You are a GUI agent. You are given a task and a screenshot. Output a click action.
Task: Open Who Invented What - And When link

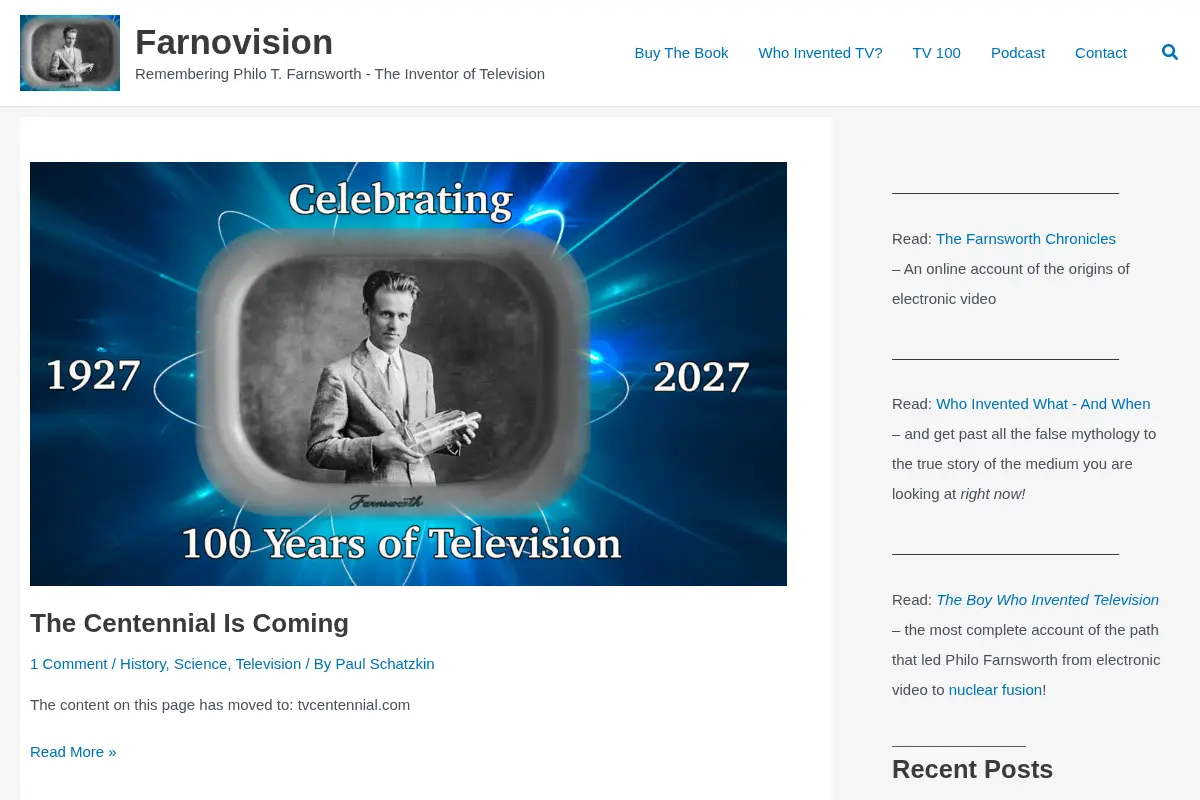tap(1043, 404)
